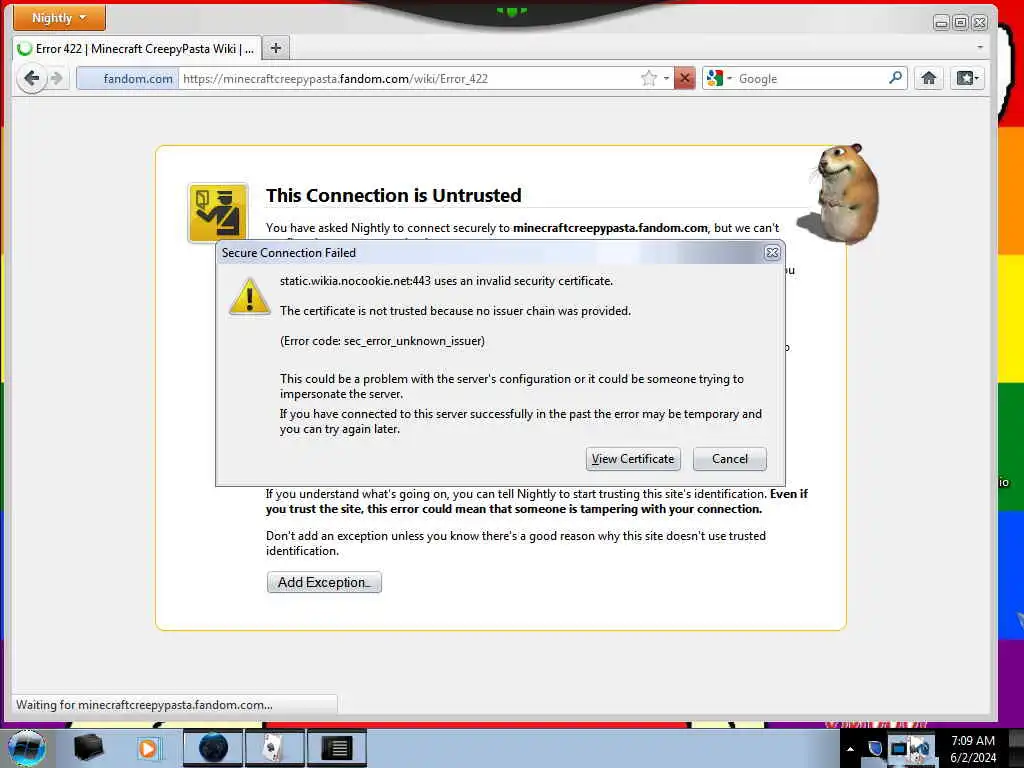
Task: Switch to the Nightly globe taskbar icon
Action: [213, 748]
